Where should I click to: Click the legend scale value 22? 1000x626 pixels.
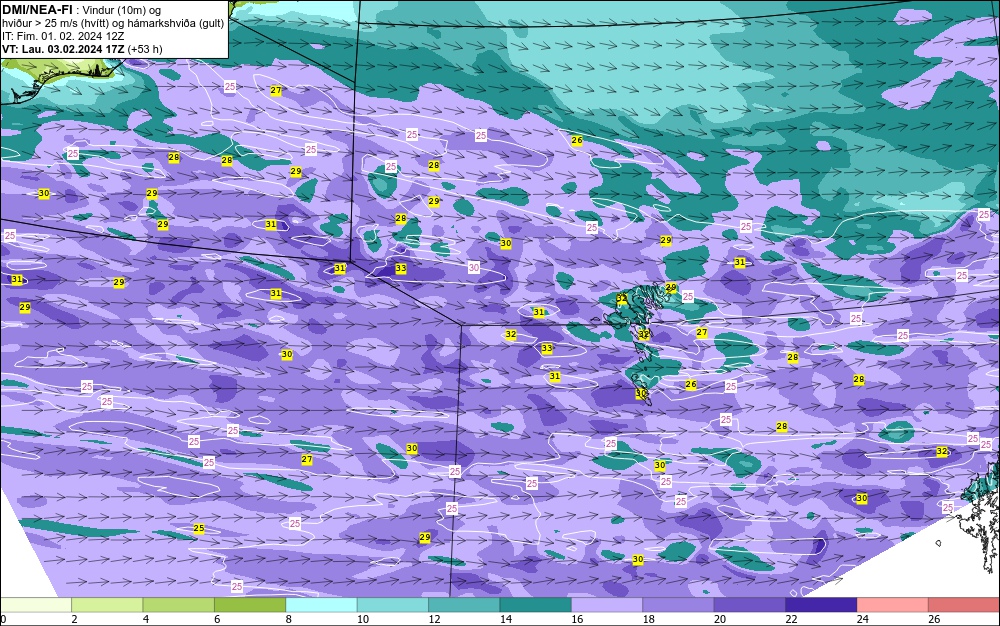pos(791,619)
